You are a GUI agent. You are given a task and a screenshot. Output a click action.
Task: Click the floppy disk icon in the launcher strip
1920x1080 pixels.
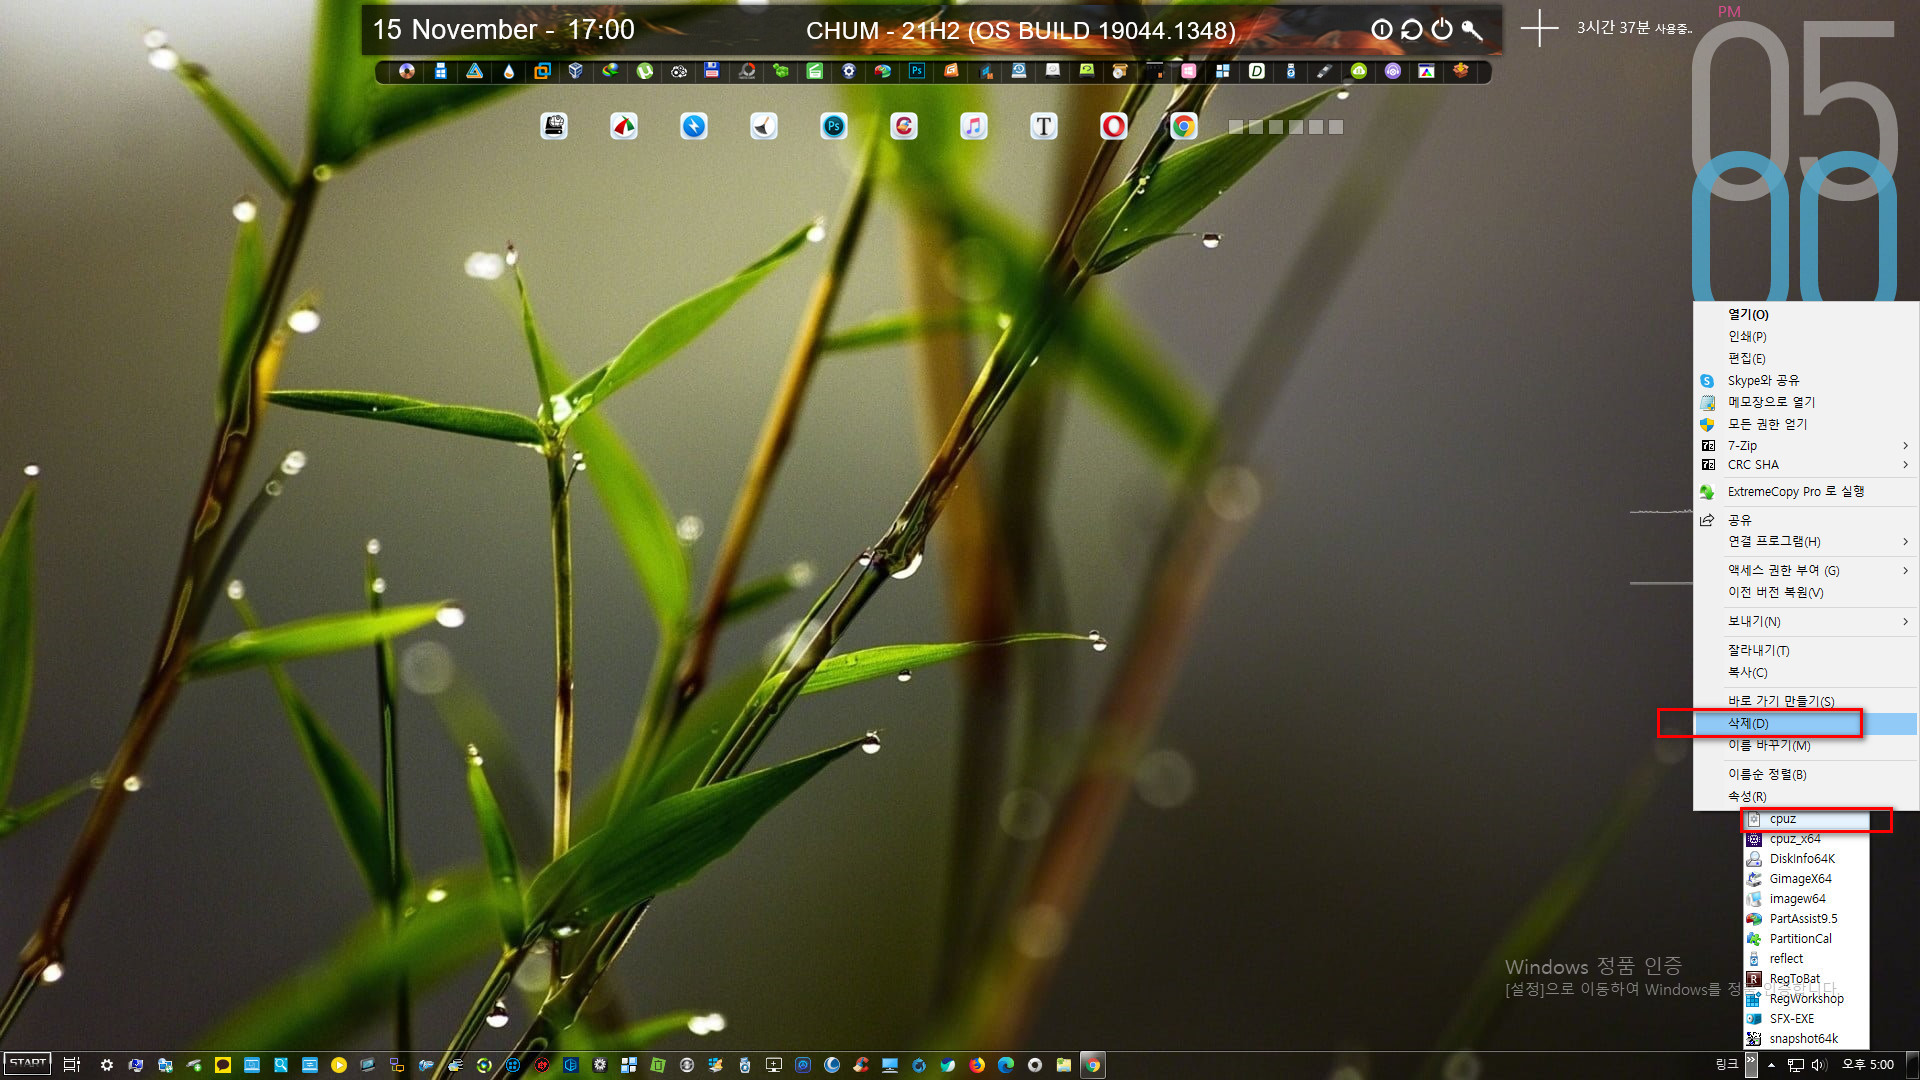[x=711, y=71]
